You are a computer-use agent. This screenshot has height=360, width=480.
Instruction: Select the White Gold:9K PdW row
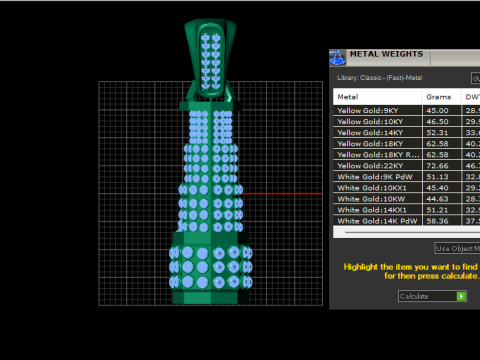click(x=406, y=176)
